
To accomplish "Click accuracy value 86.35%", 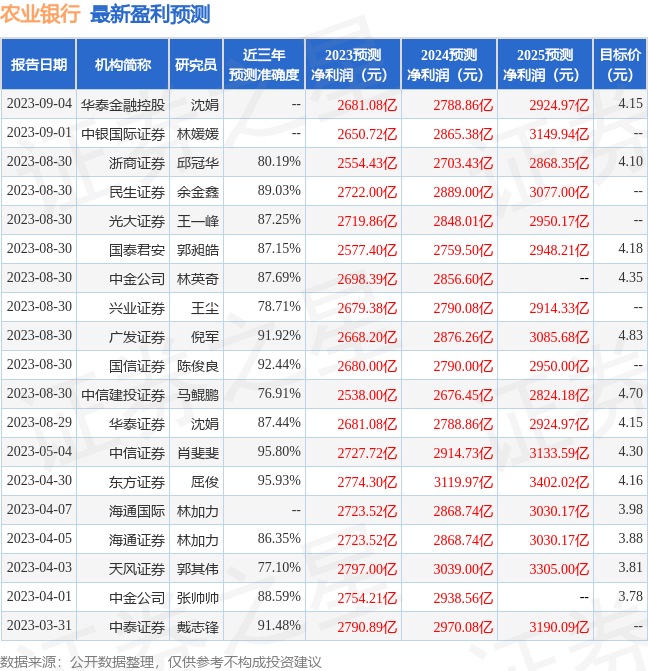I will (x=279, y=539).
